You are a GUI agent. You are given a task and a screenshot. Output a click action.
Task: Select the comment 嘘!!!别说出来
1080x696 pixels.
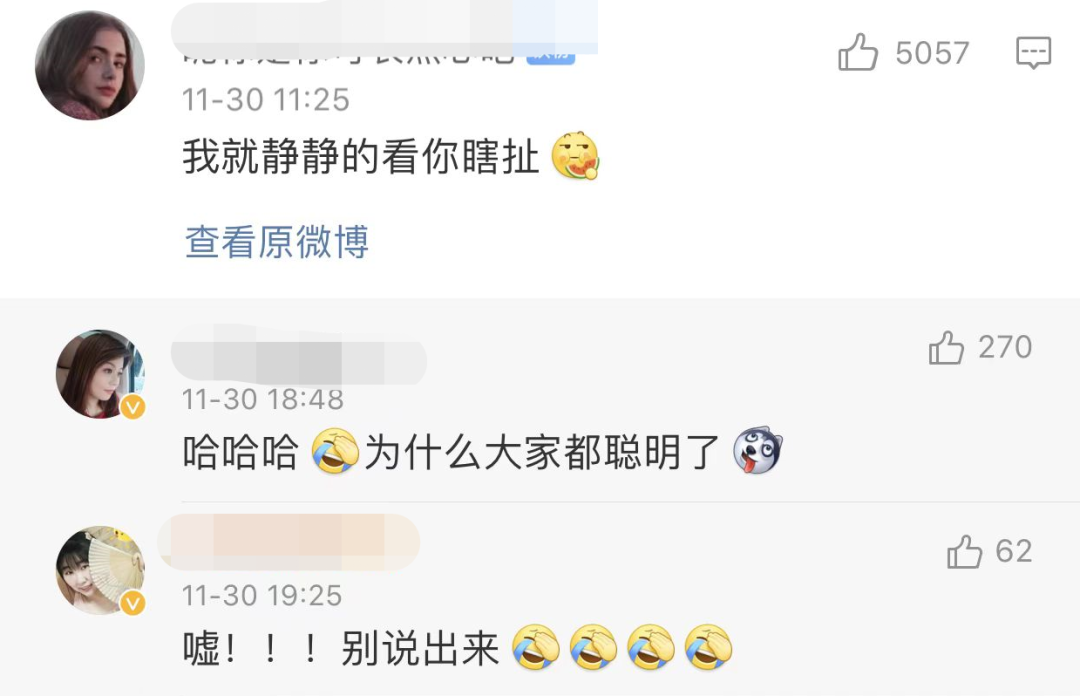click(x=341, y=648)
